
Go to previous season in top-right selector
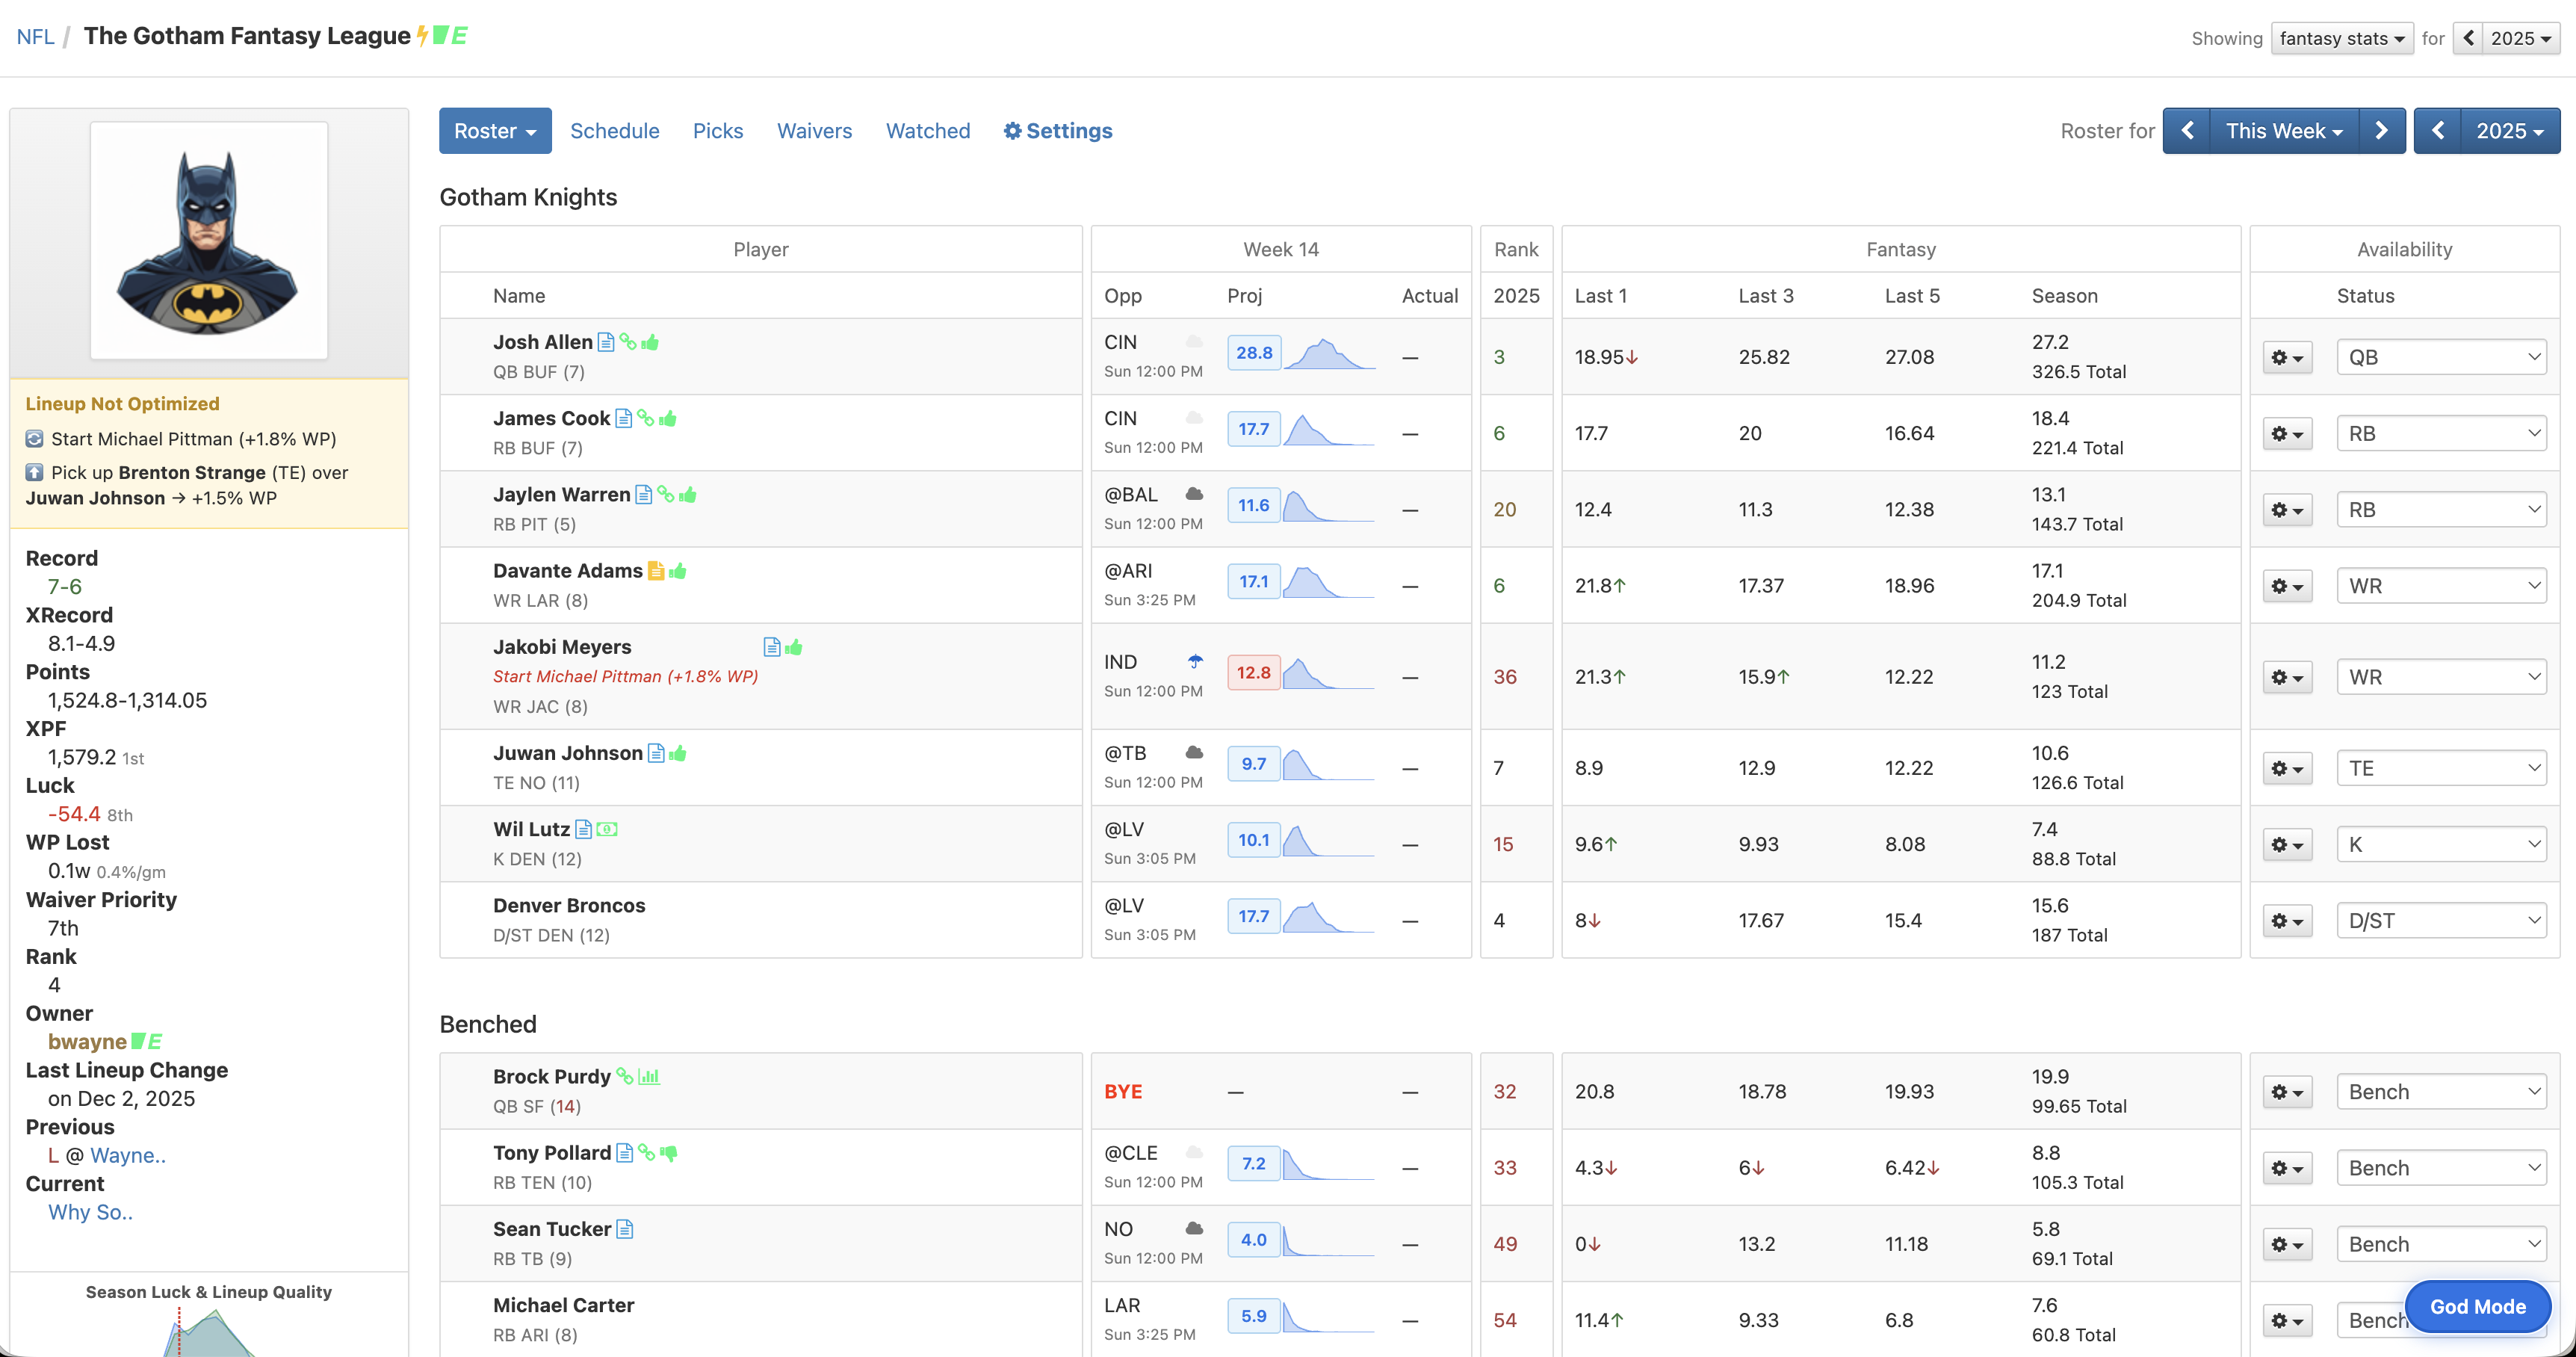pos(2468,38)
